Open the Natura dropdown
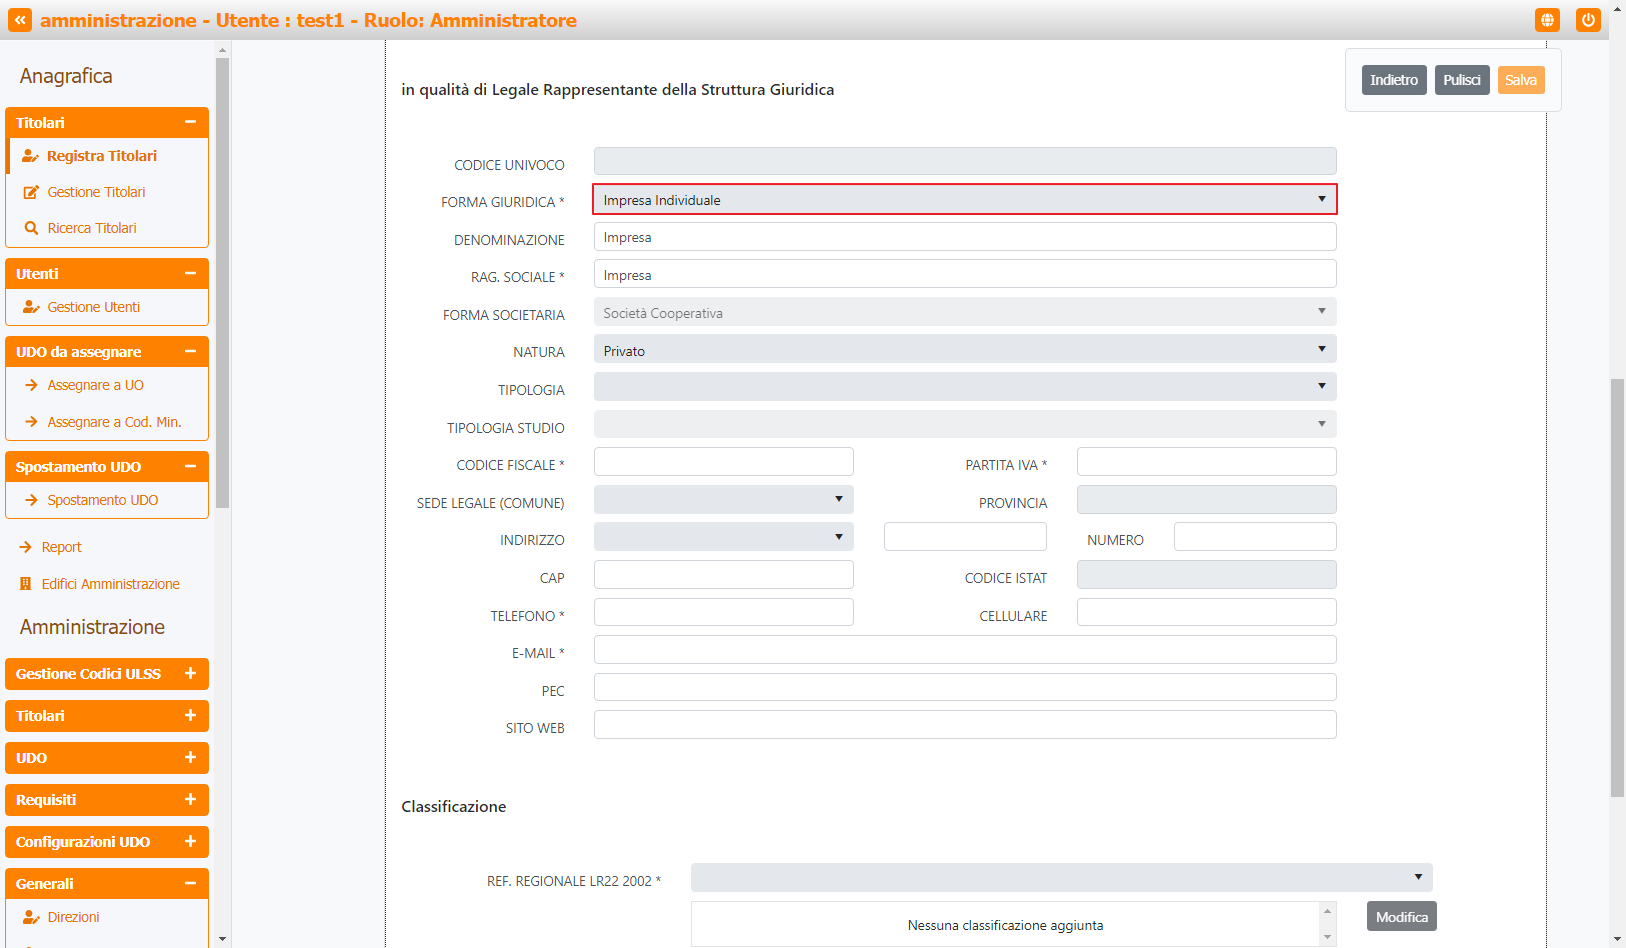 click(964, 350)
